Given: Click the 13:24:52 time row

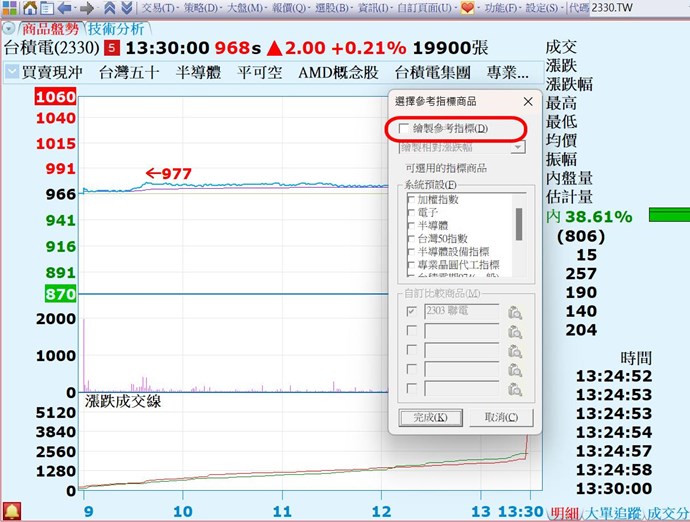Looking at the screenshot, I should coord(614,376).
